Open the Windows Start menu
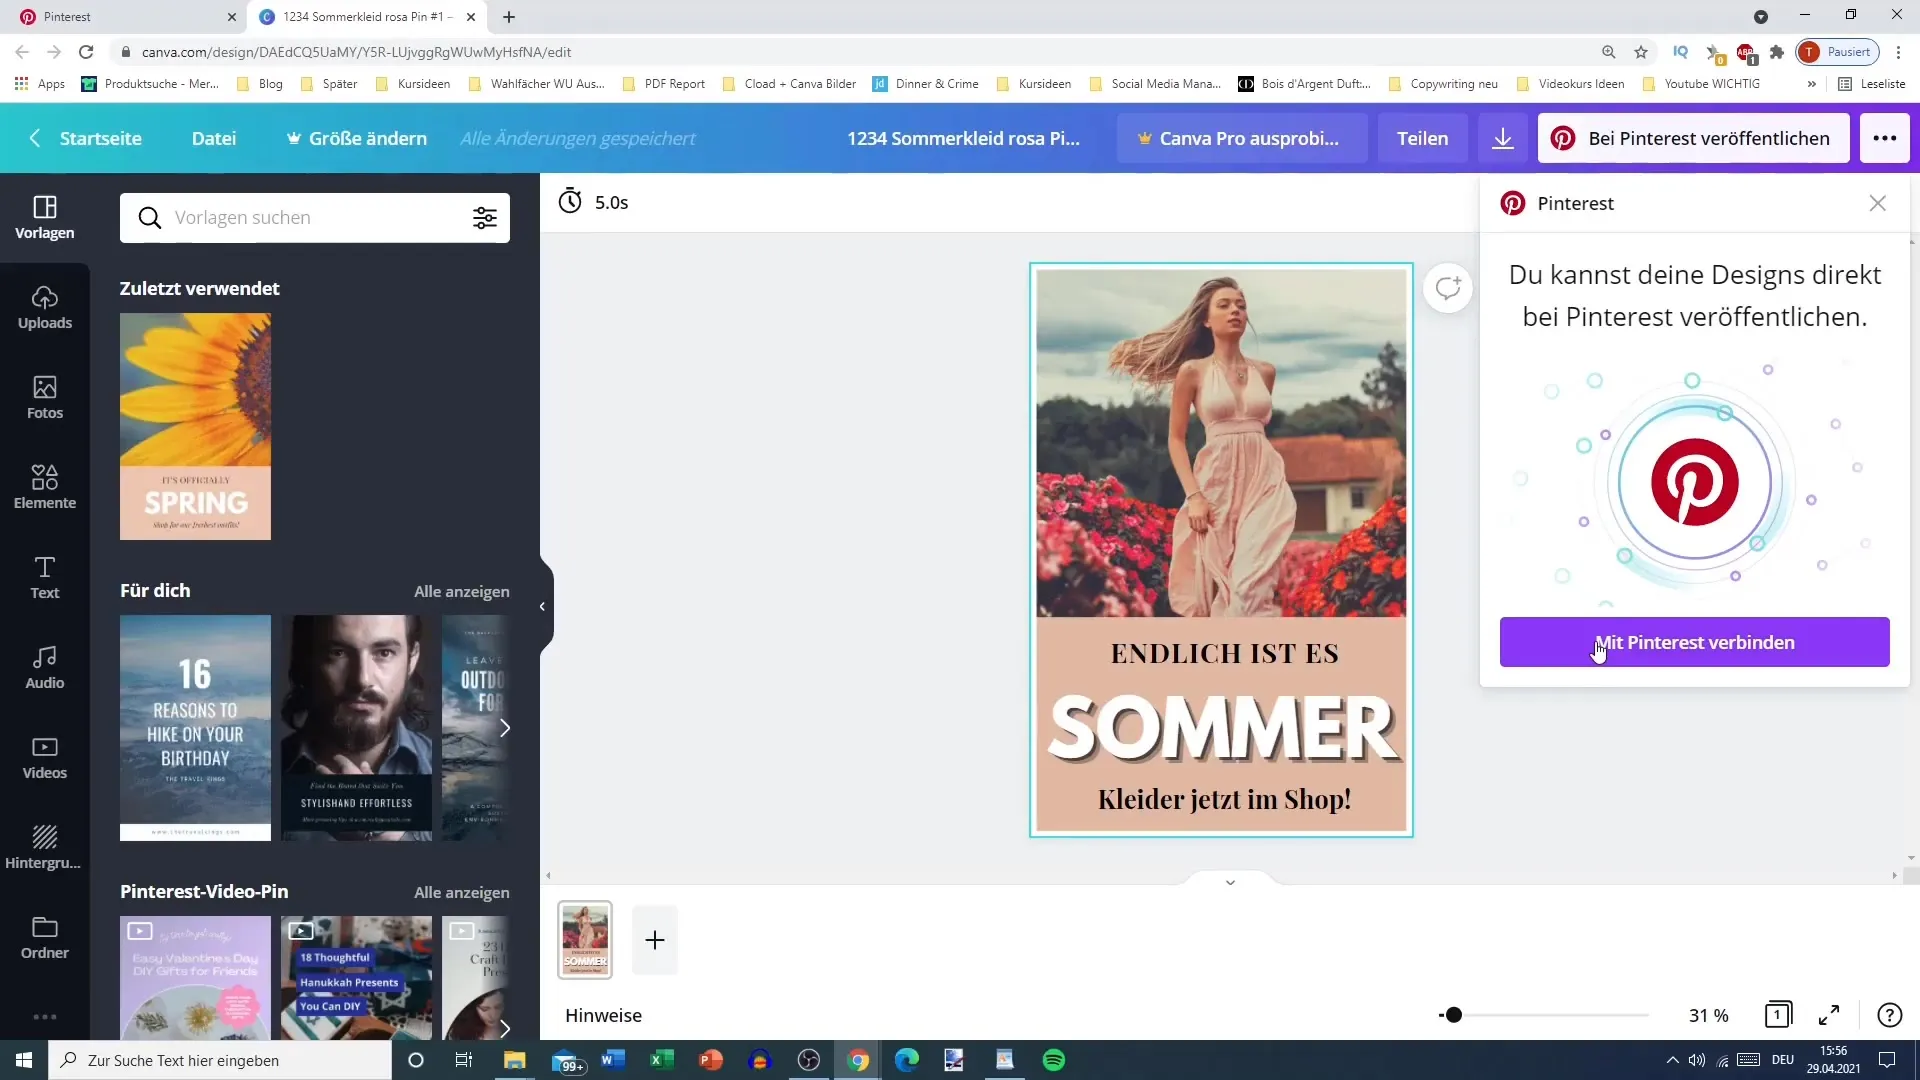 click(x=24, y=1060)
